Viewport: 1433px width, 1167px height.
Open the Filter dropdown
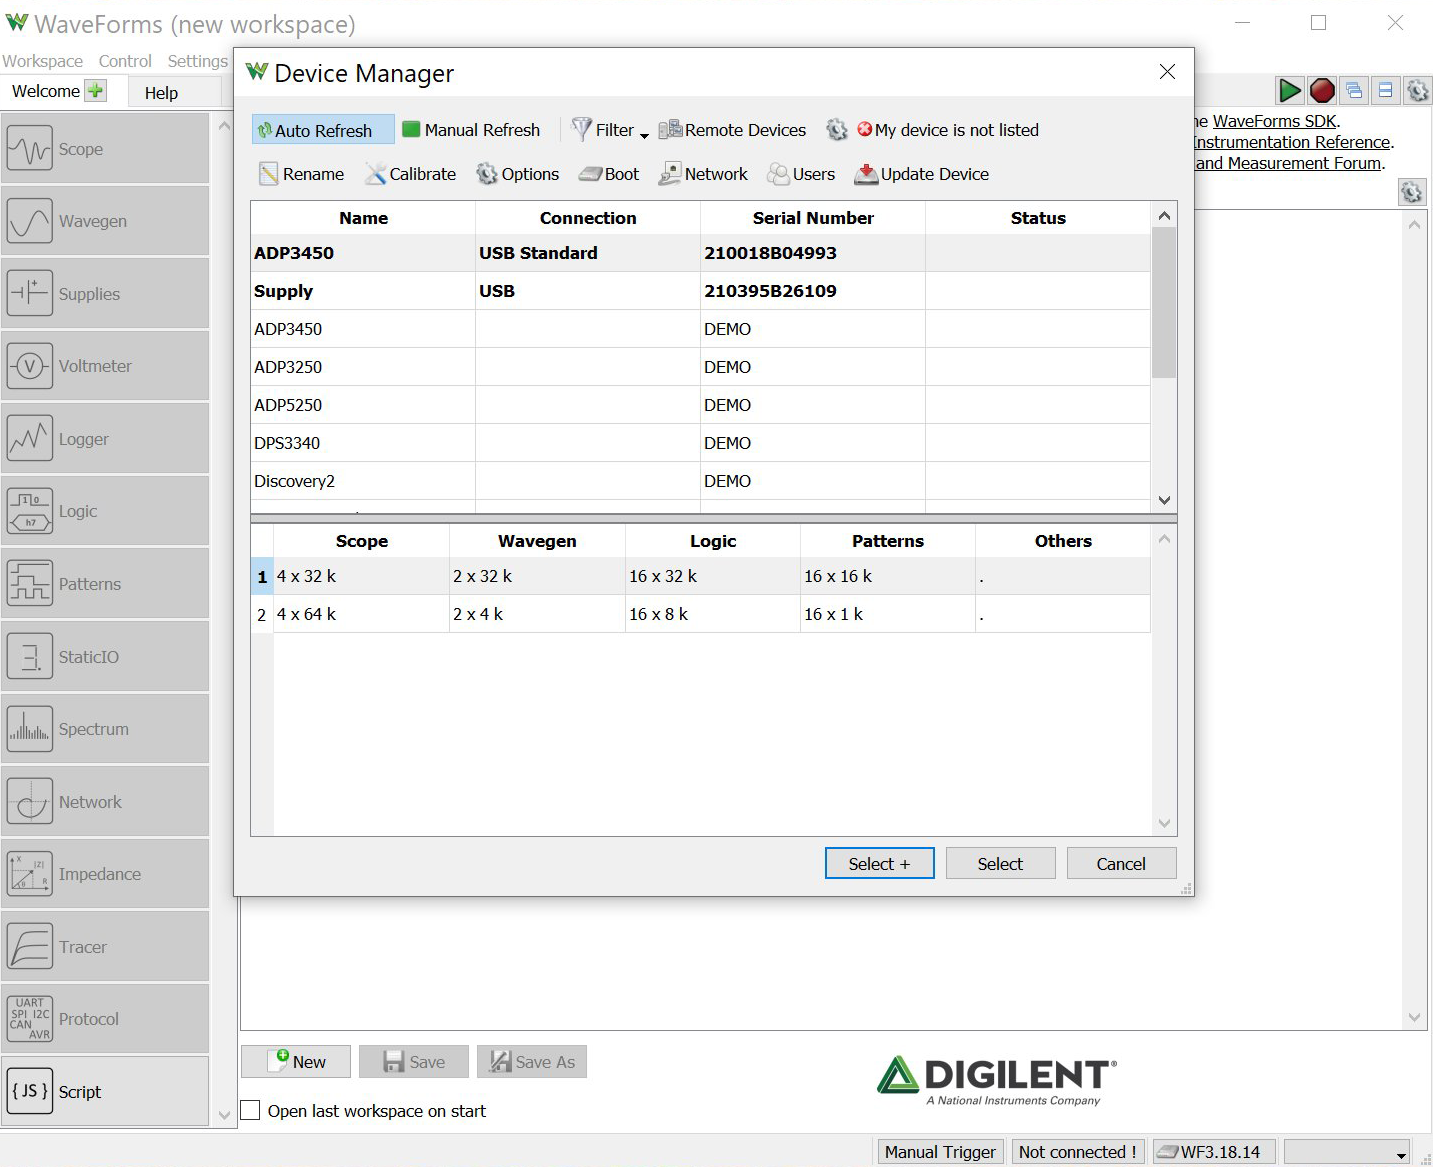click(610, 130)
